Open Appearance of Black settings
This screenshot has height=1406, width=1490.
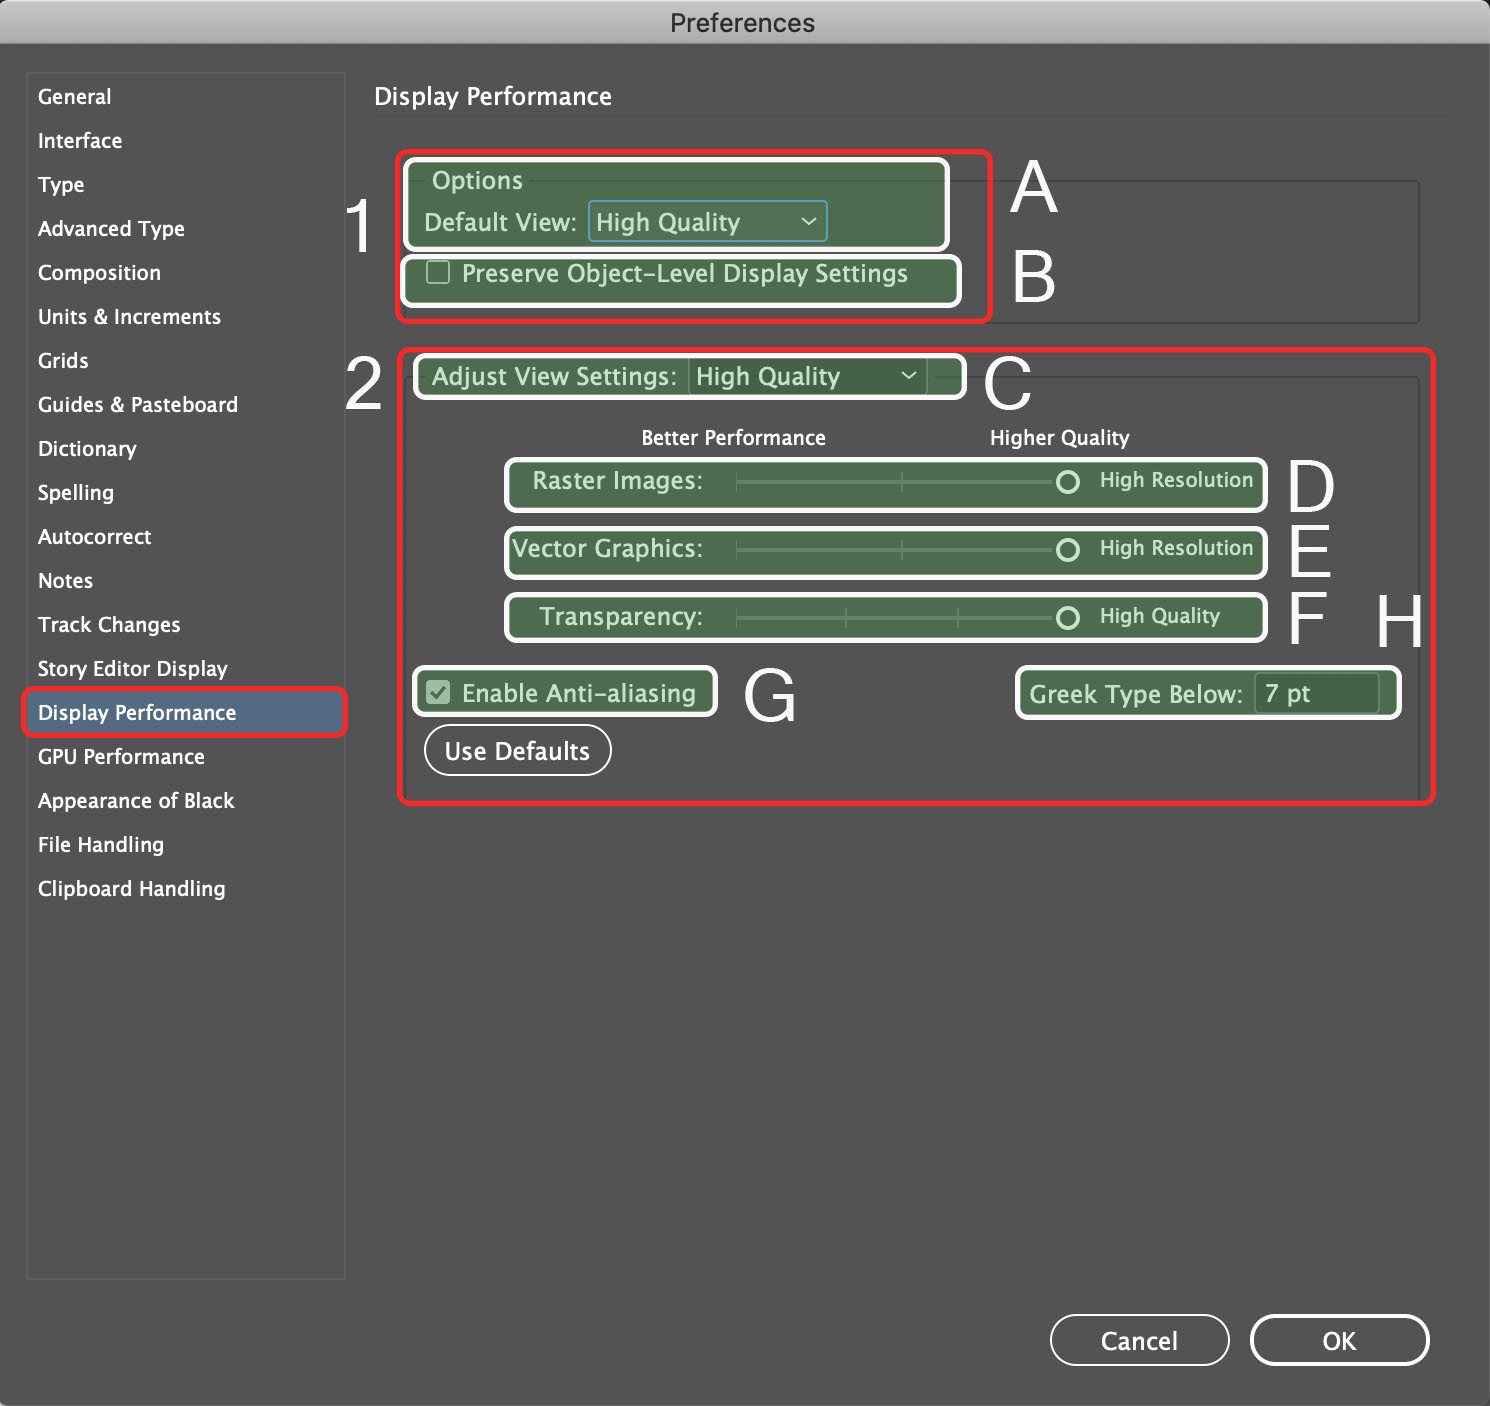pyautogui.click(x=136, y=801)
